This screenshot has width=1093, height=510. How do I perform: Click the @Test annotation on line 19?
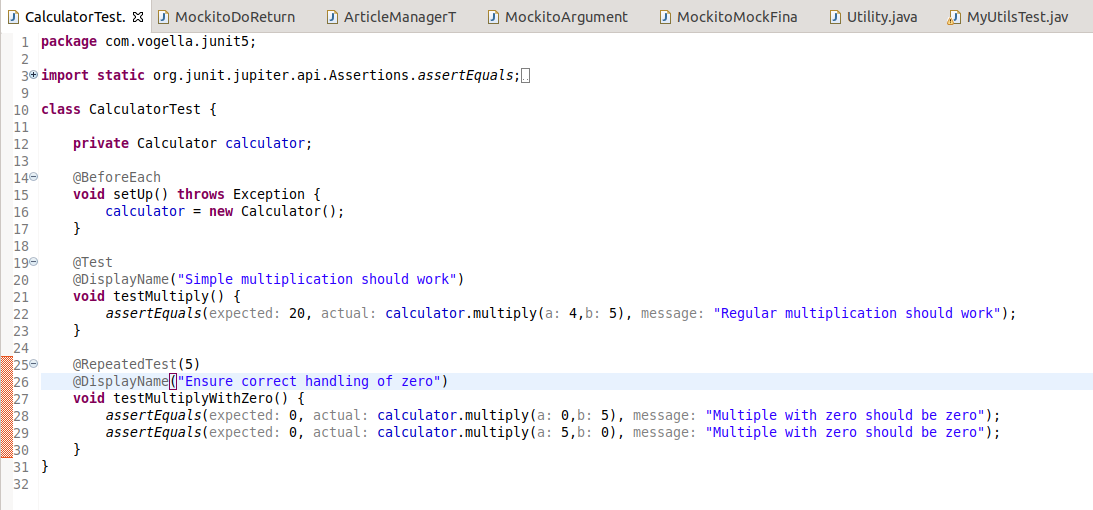tap(93, 263)
